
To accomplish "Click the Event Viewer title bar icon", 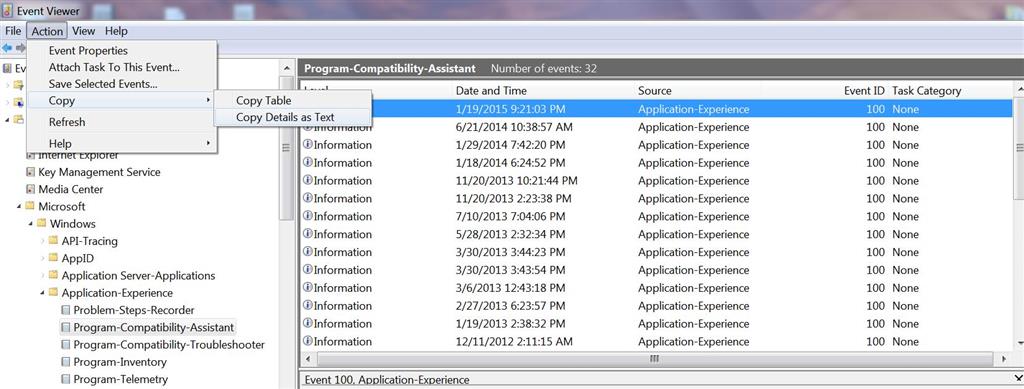I will click(8, 10).
